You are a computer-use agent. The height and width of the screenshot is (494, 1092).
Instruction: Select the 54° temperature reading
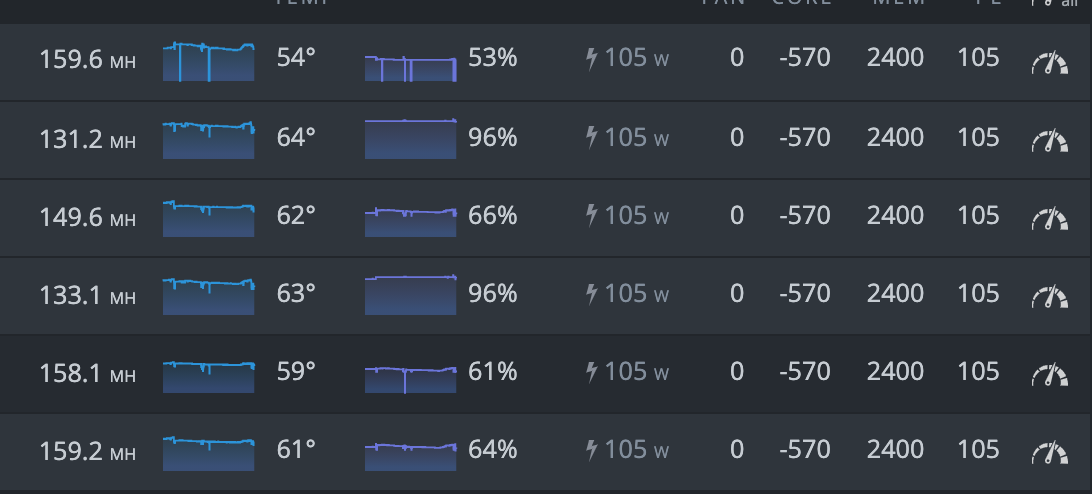tap(296, 58)
